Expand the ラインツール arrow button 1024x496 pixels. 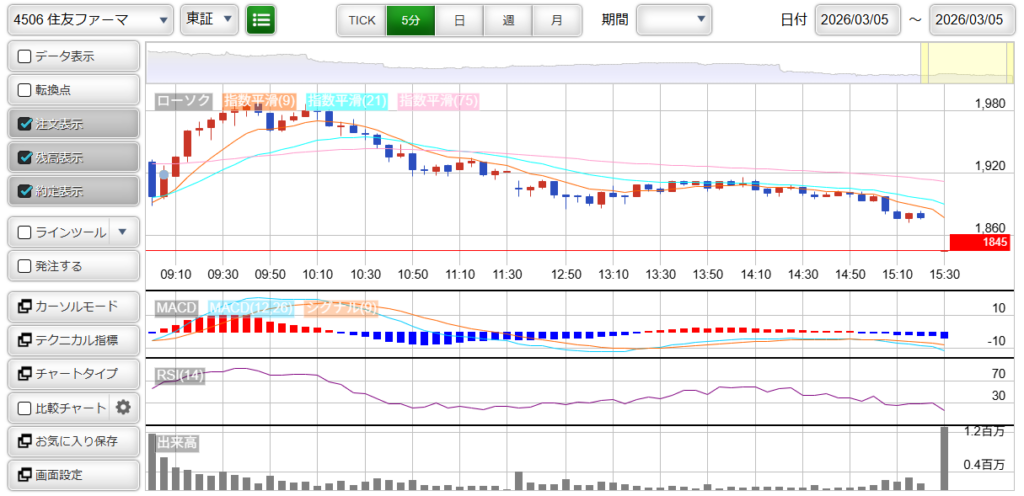122,232
